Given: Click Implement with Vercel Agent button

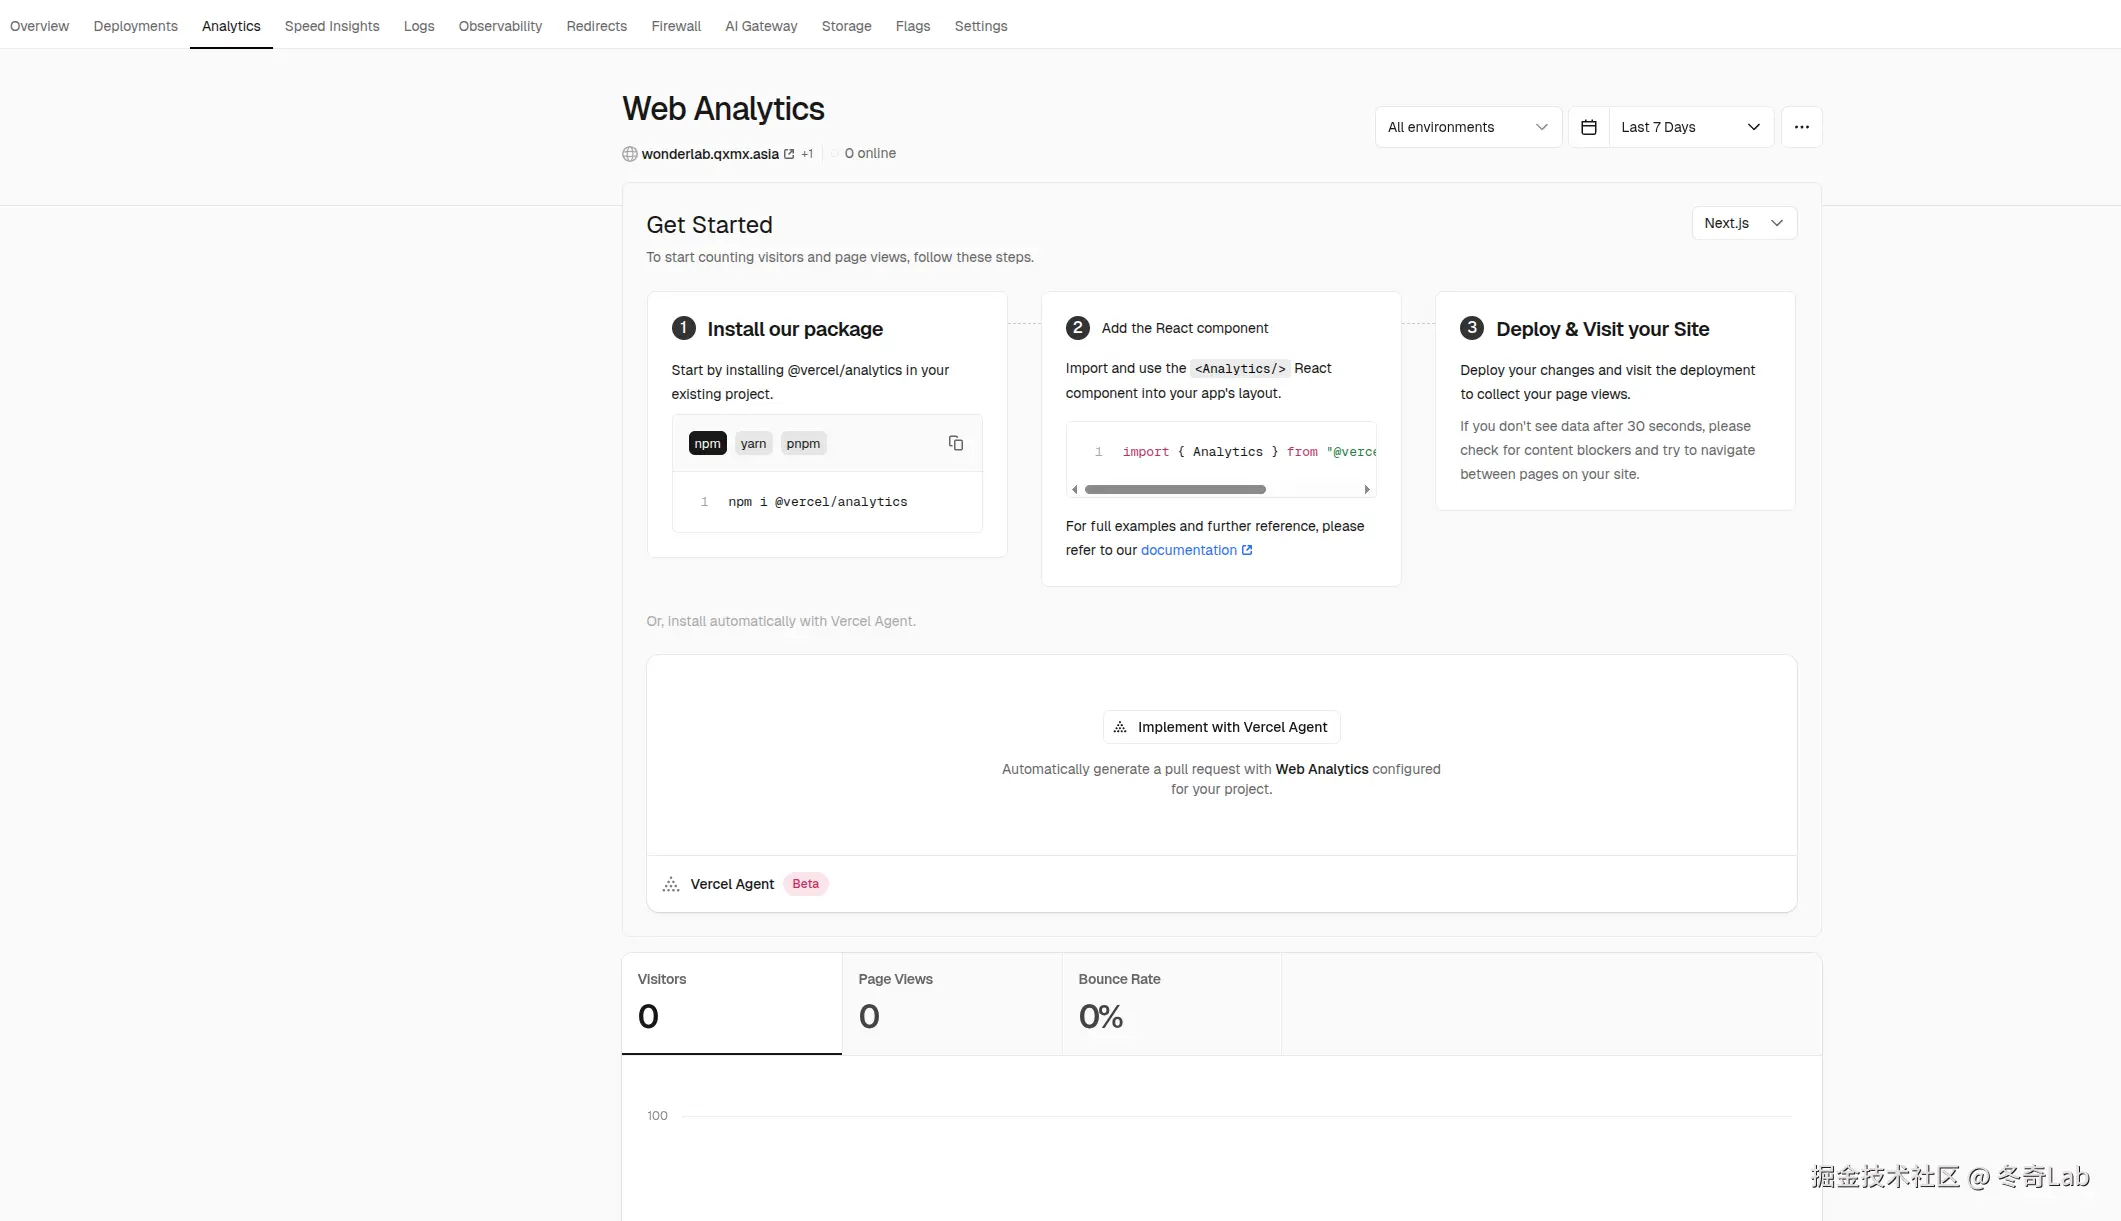Looking at the screenshot, I should pos(1221,727).
